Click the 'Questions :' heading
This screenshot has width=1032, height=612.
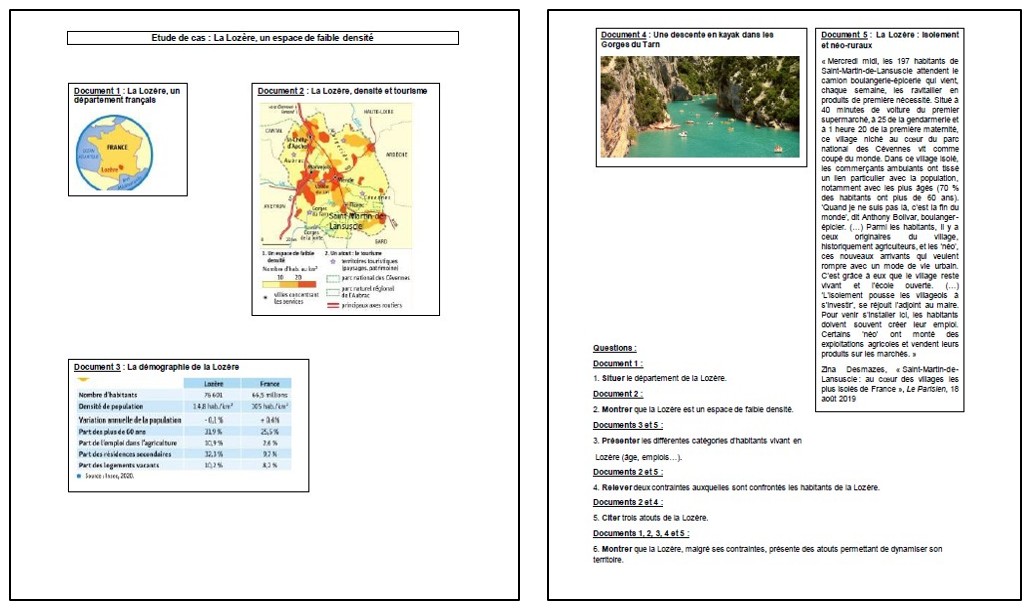pyautogui.click(x=614, y=348)
